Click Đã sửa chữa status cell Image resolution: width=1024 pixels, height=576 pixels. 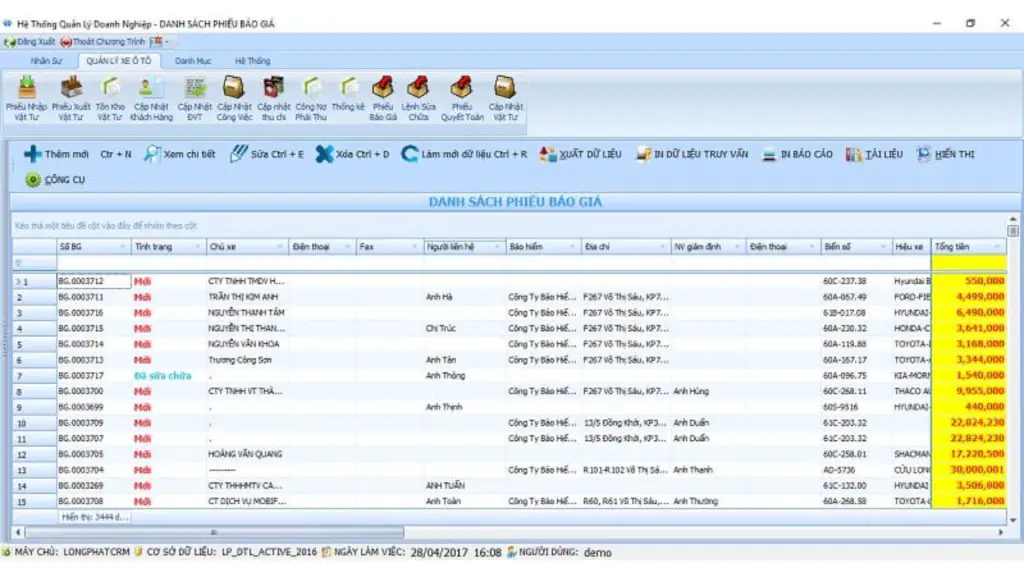[x=168, y=376]
